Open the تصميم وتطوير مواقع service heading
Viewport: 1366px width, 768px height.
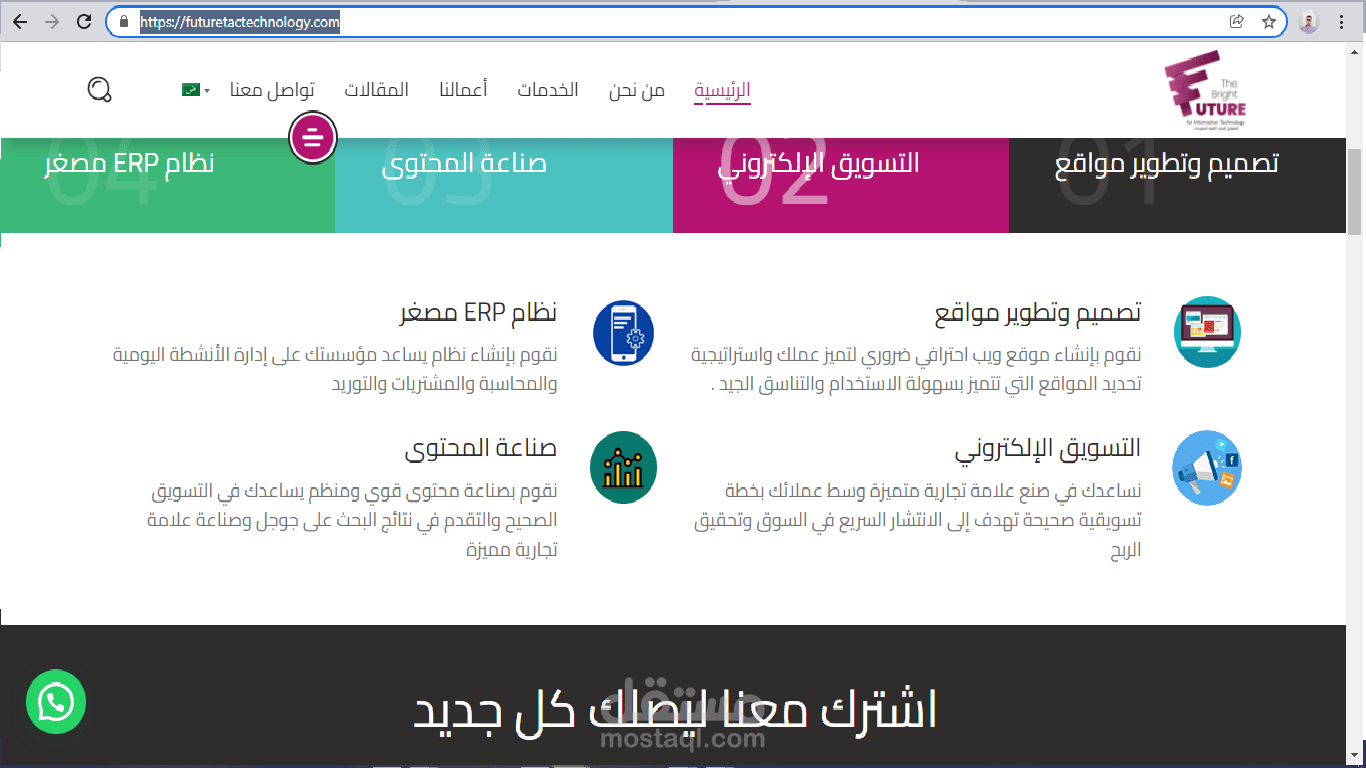(1038, 312)
